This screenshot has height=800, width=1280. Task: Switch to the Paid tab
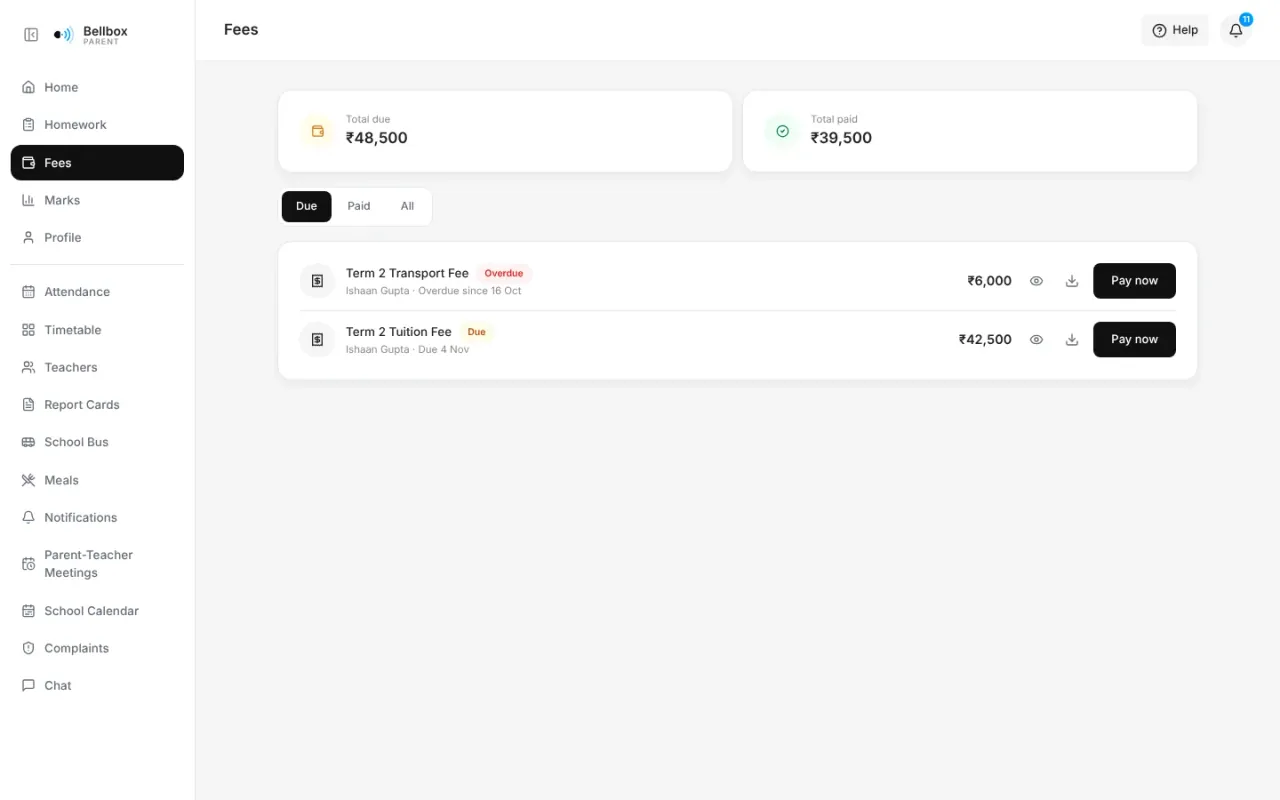pyautogui.click(x=359, y=206)
